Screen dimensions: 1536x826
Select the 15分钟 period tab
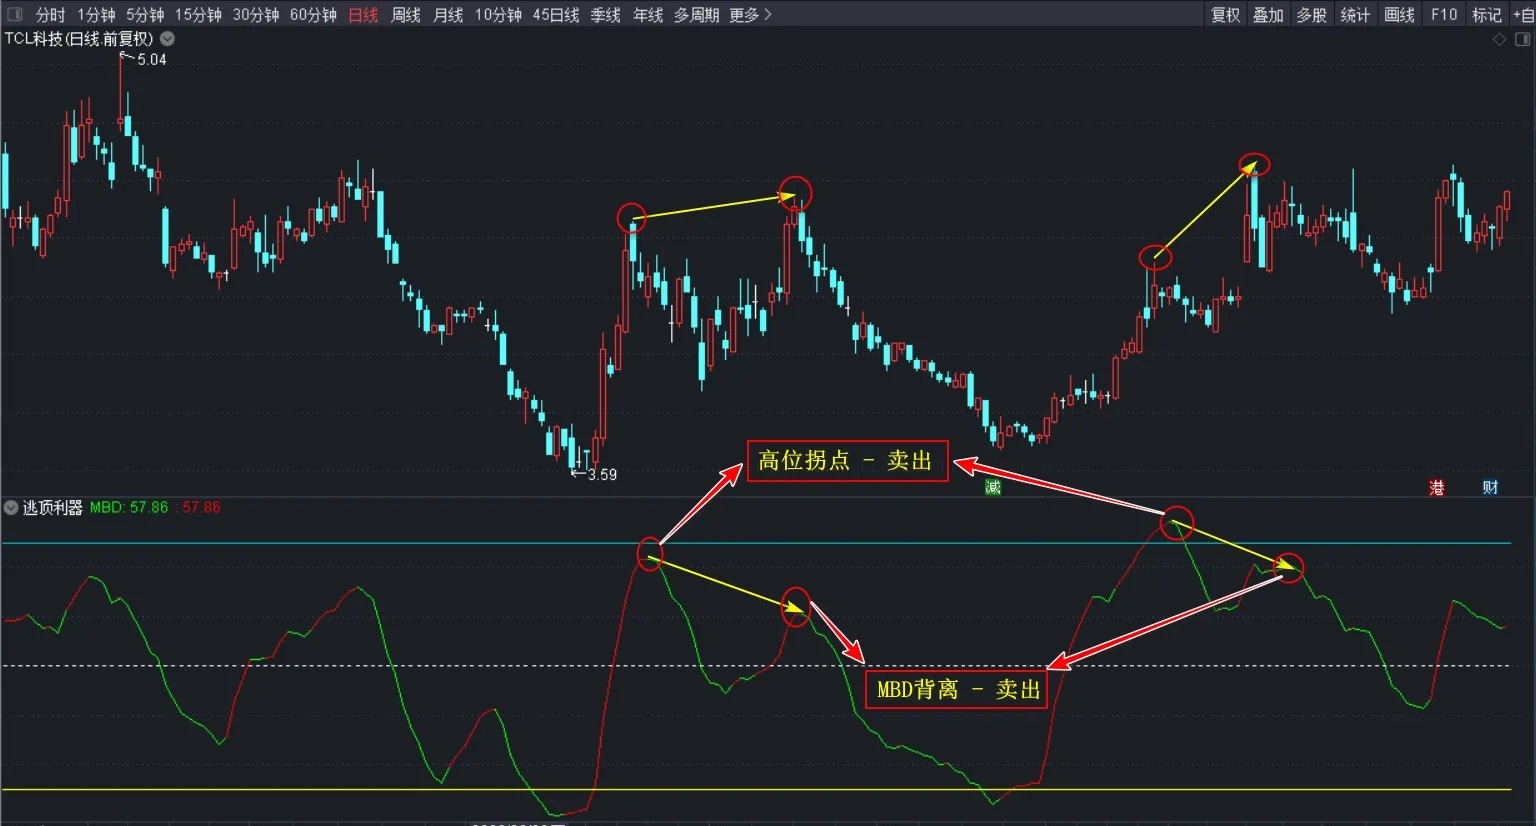198,15
